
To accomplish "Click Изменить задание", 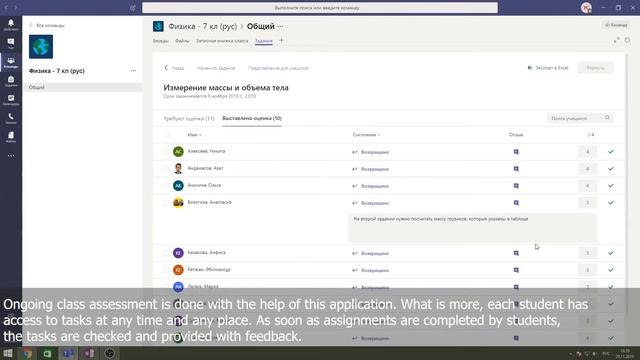I will (216, 68).
